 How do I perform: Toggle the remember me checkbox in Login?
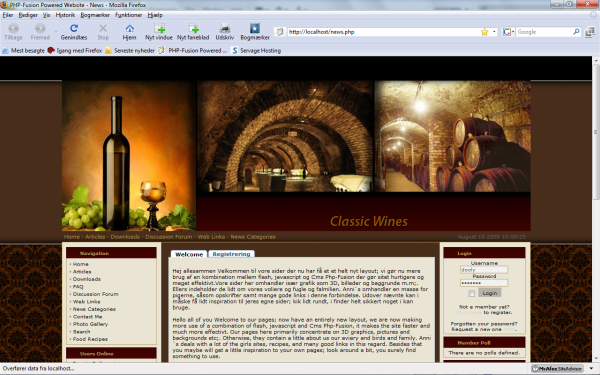(x=471, y=293)
